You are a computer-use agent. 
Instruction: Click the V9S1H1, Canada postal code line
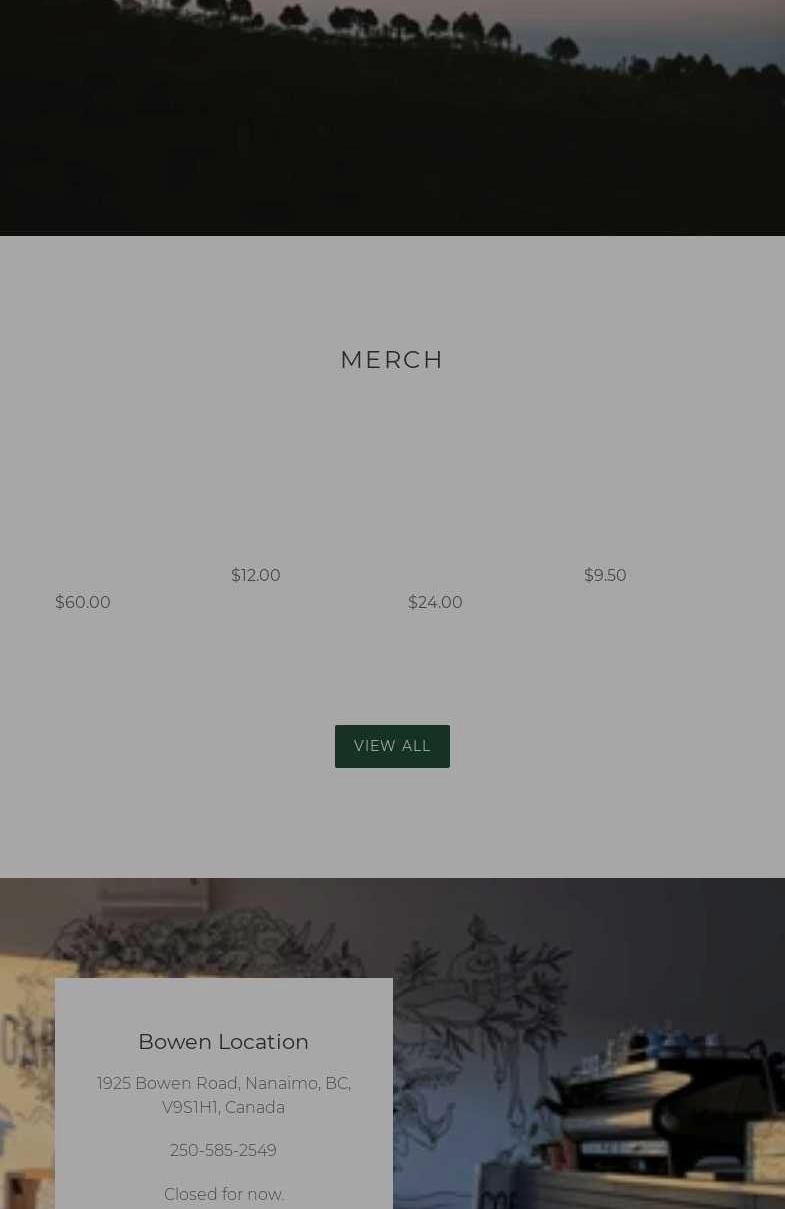point(224,1107)
